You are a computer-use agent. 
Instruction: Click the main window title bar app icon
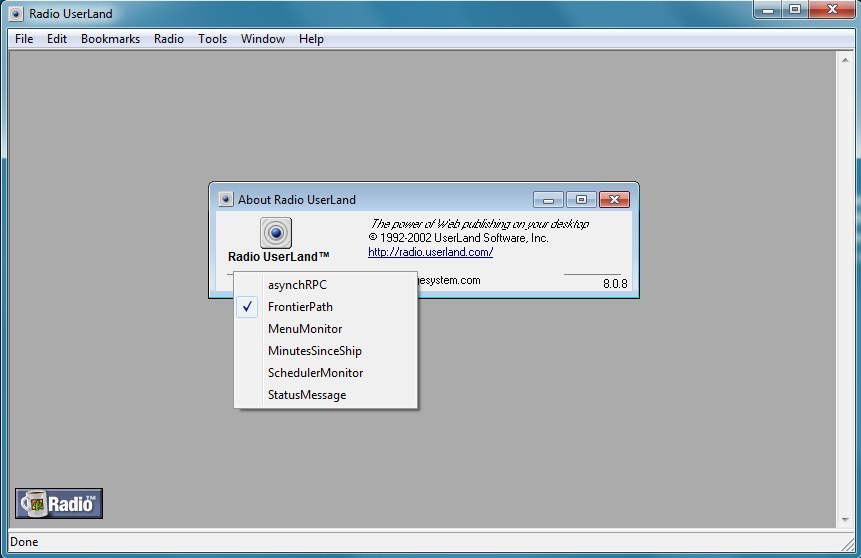point(16,13)
